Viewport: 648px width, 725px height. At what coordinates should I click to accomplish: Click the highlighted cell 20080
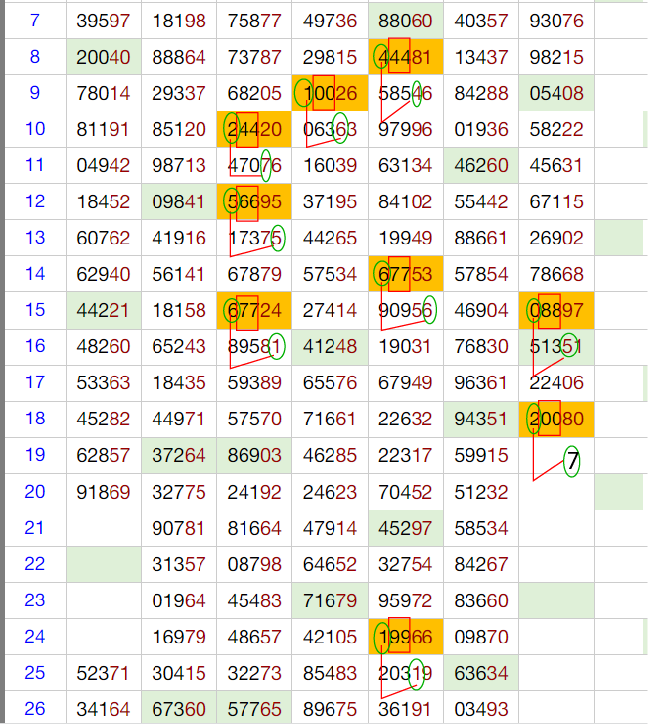coord(557,418)
